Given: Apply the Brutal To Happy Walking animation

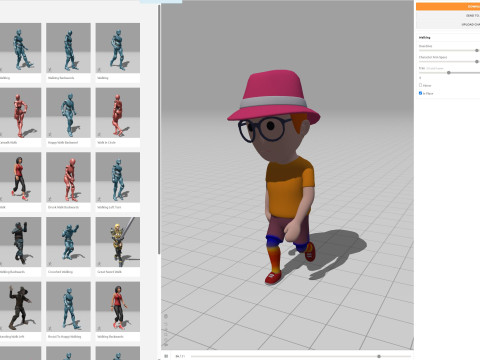Looking at the screenshot, I should point(68,307).
